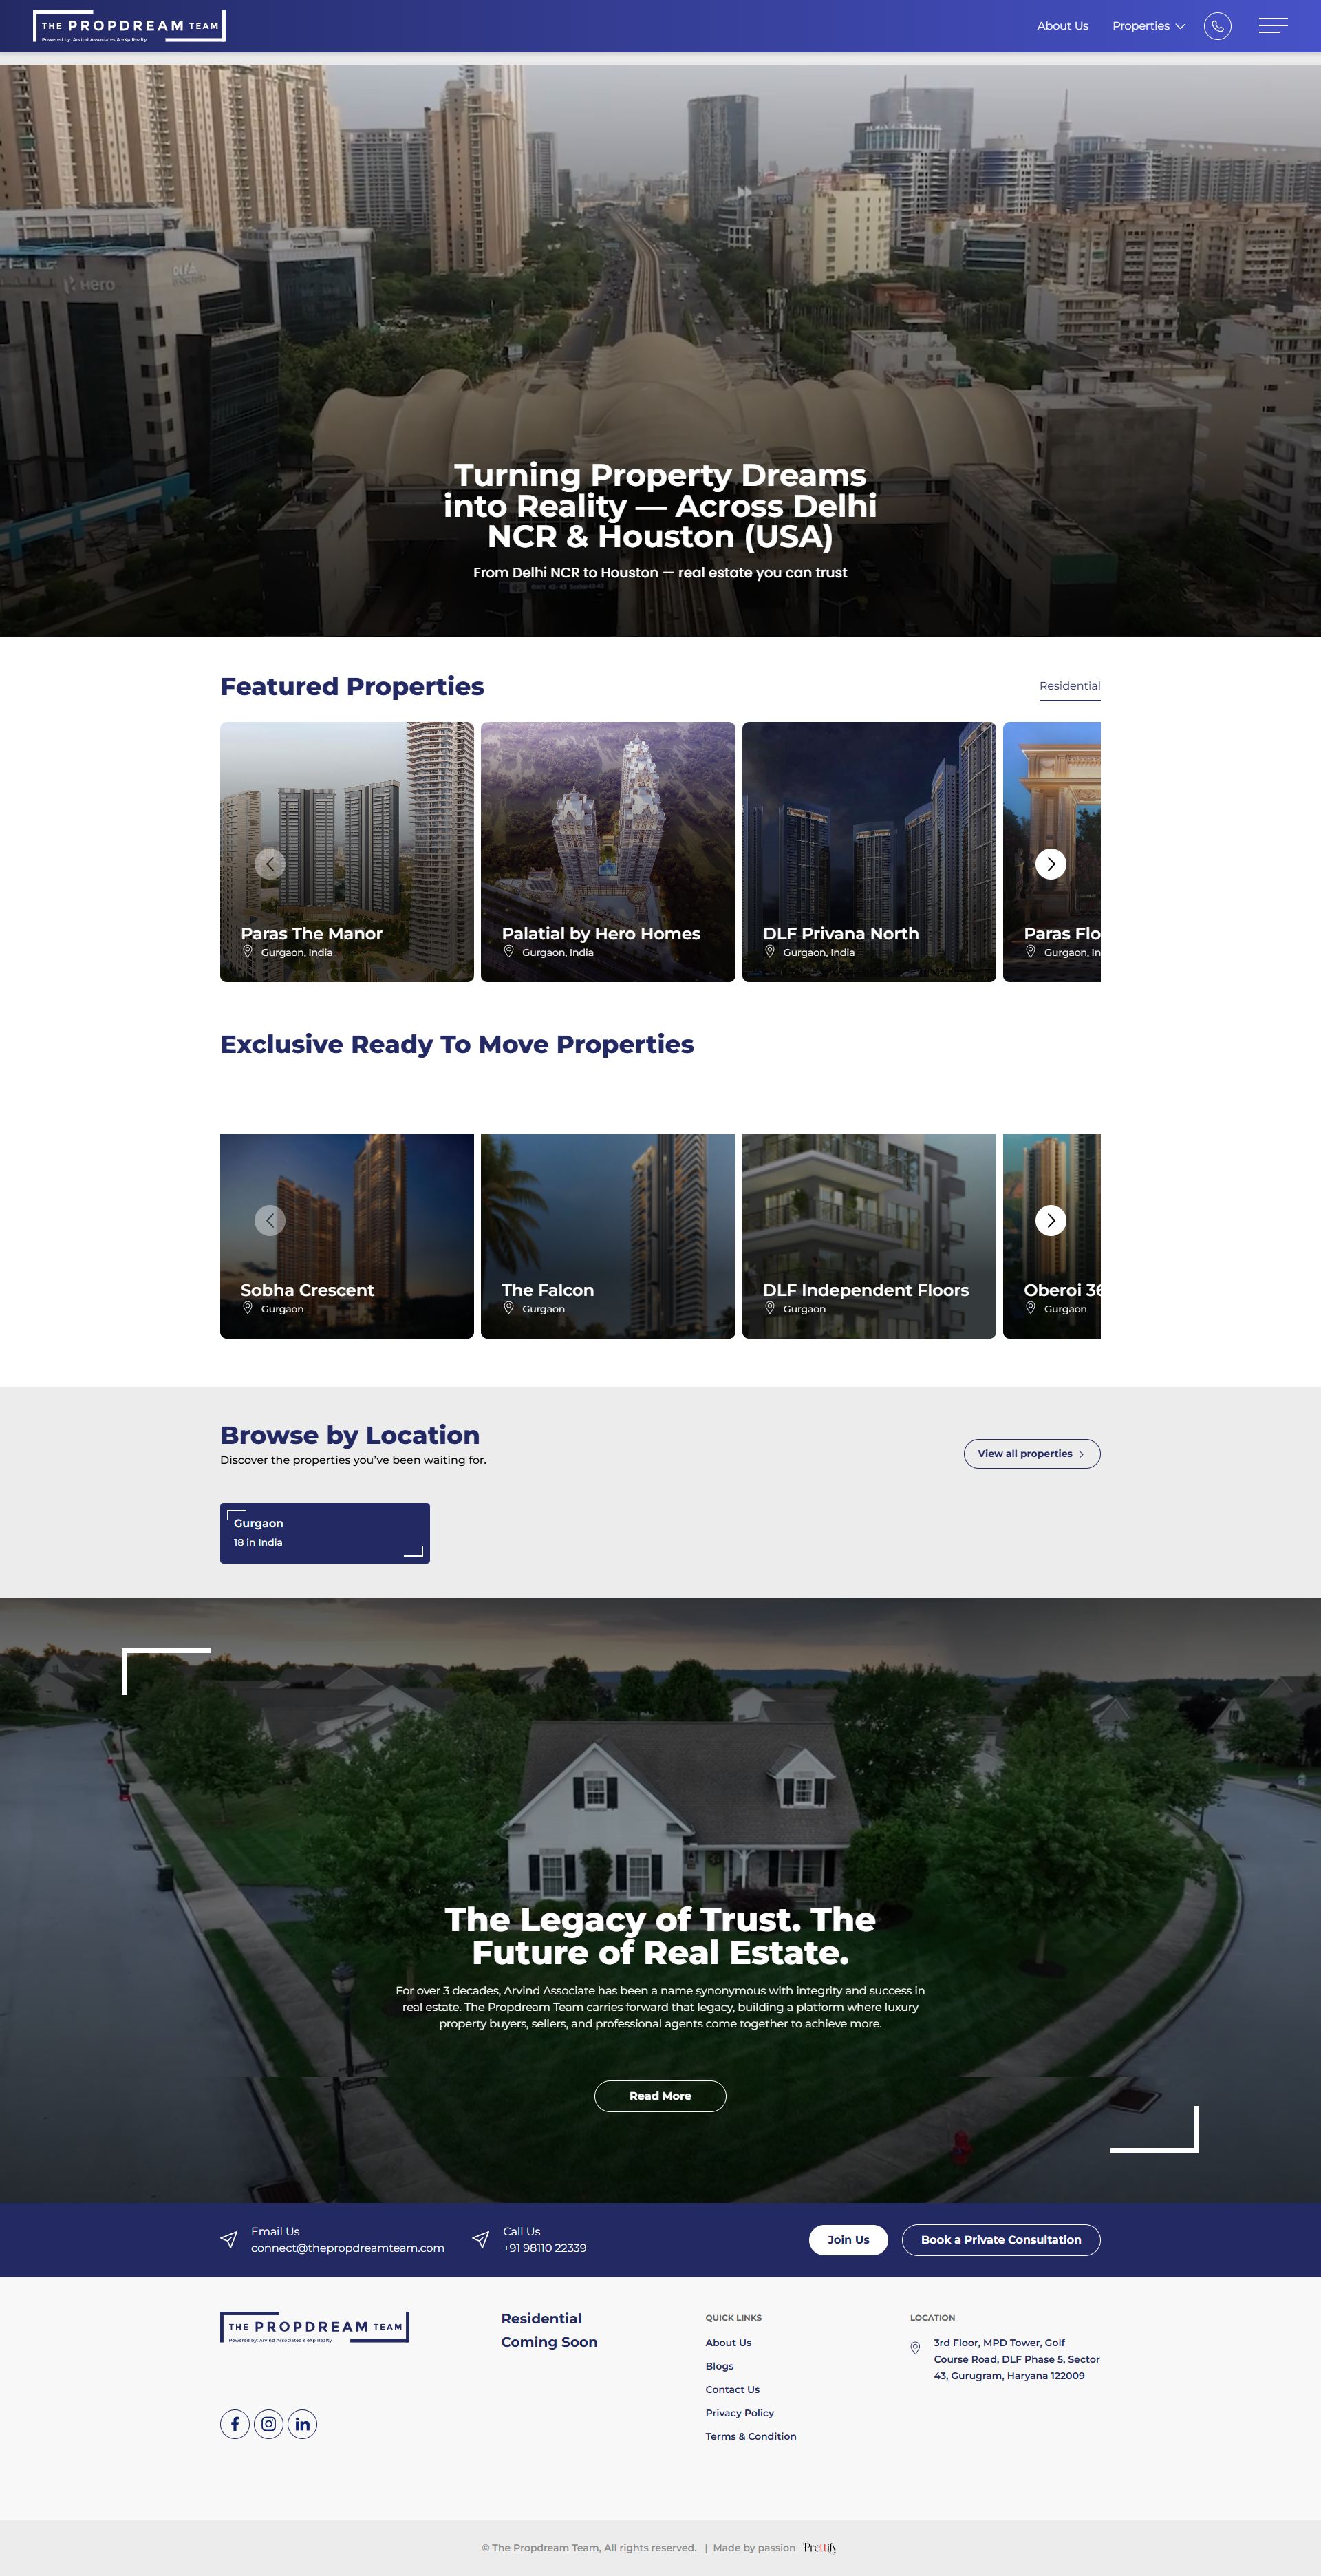Open footer Blogs quick link

719,2366
